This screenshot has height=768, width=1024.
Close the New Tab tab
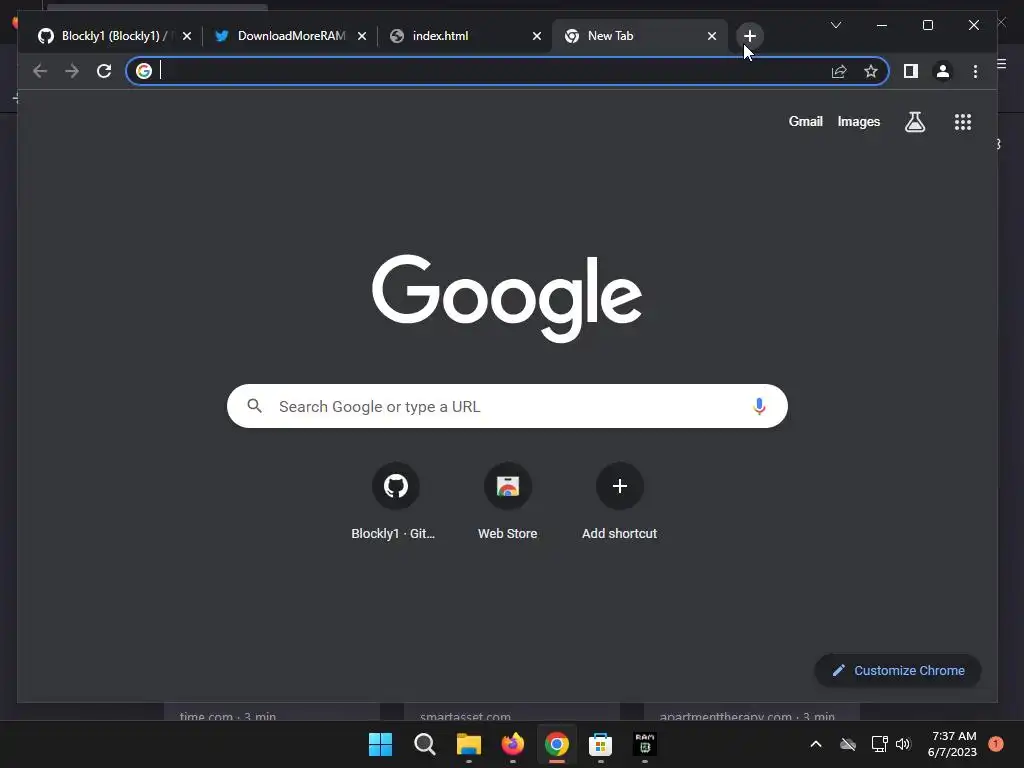tap(712, 36)
